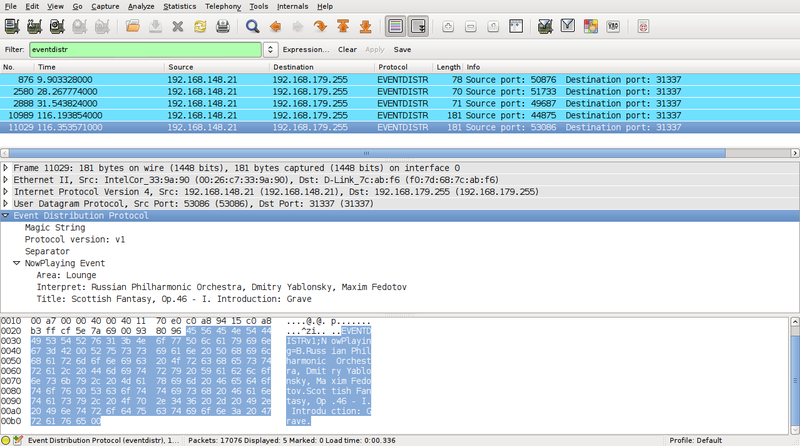This screenshot has width=800, height=446.
Task: Open the Statistics menu
Action: pyautogui.click(x=179, y=6)
